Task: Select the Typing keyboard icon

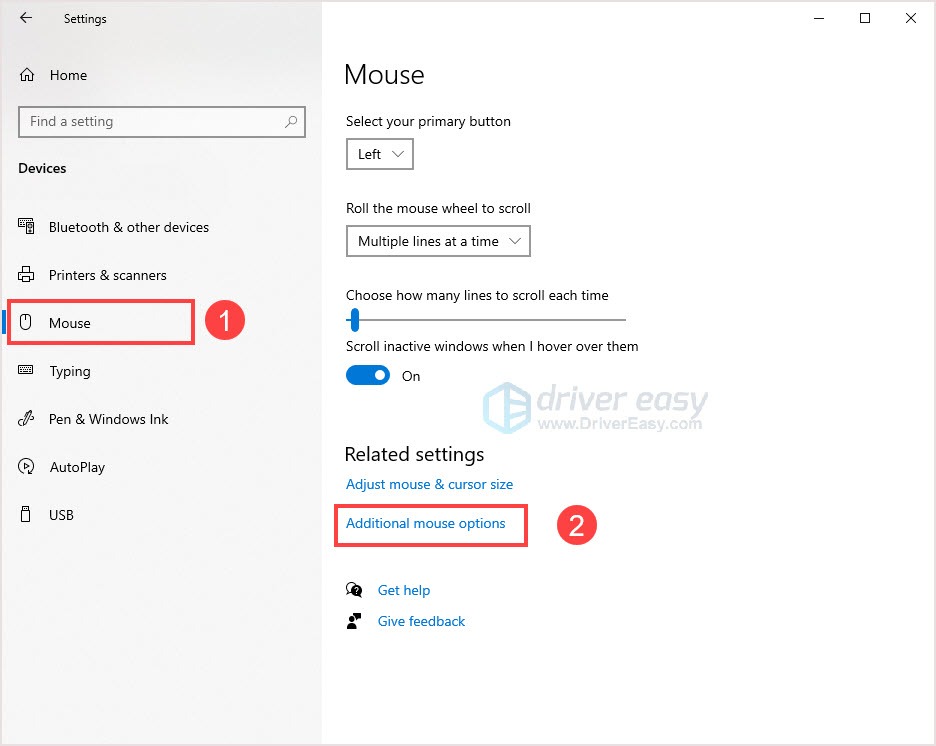Action: [27, 371]
